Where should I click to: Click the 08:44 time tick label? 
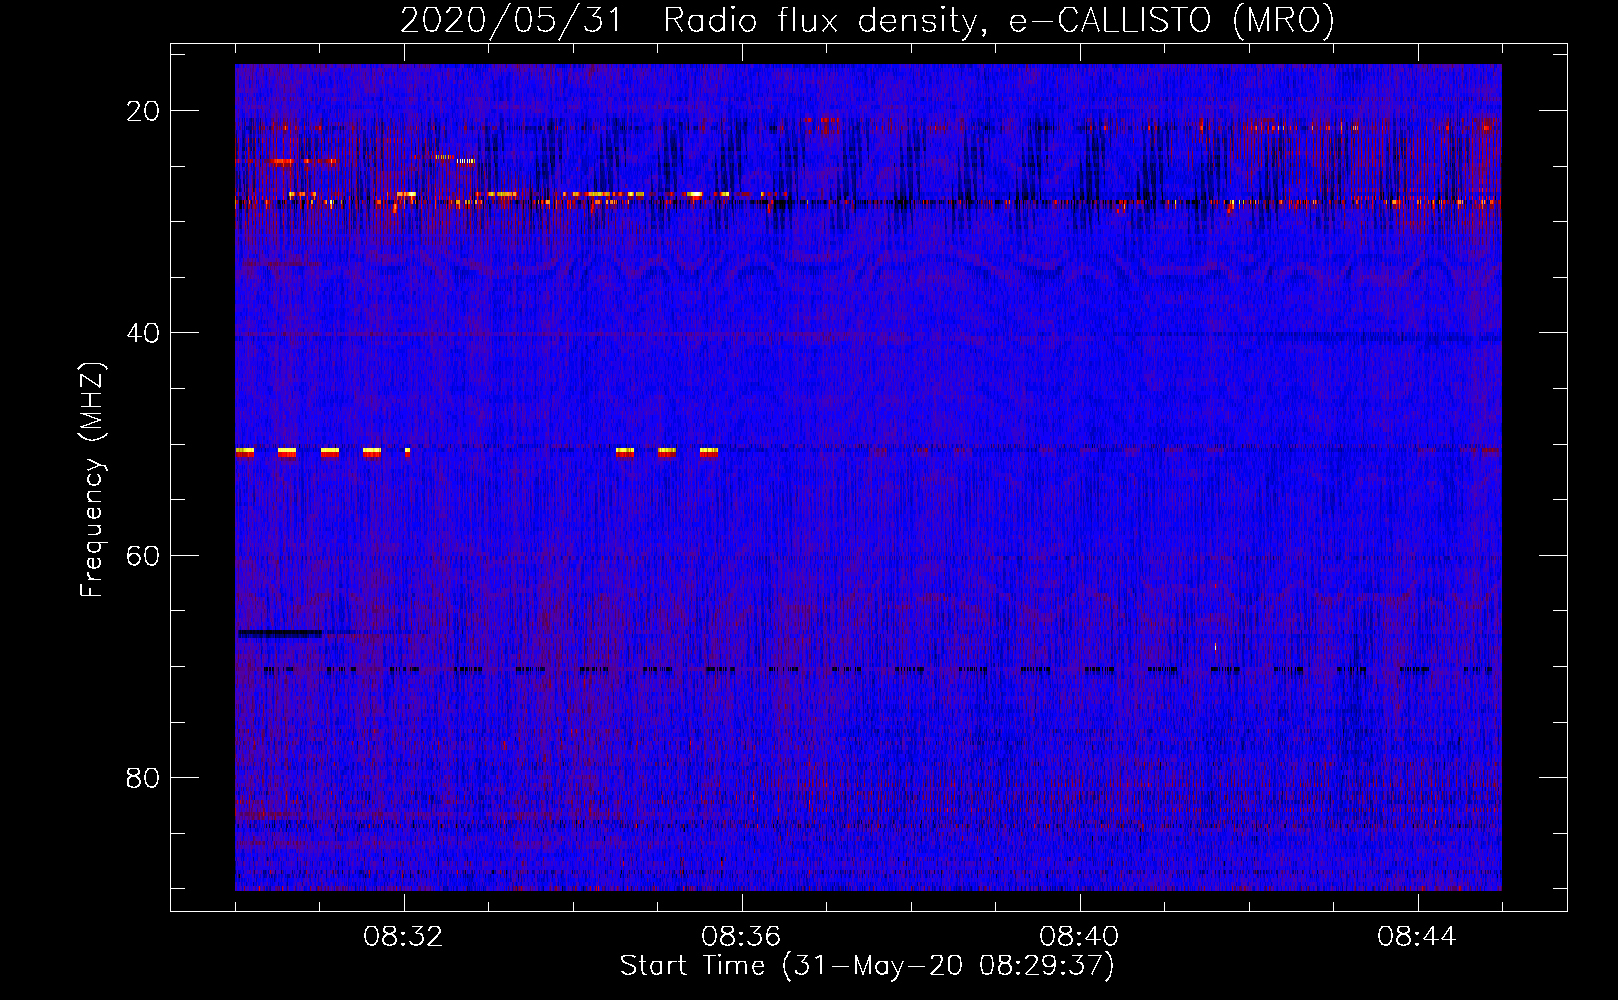point(1418,937)
